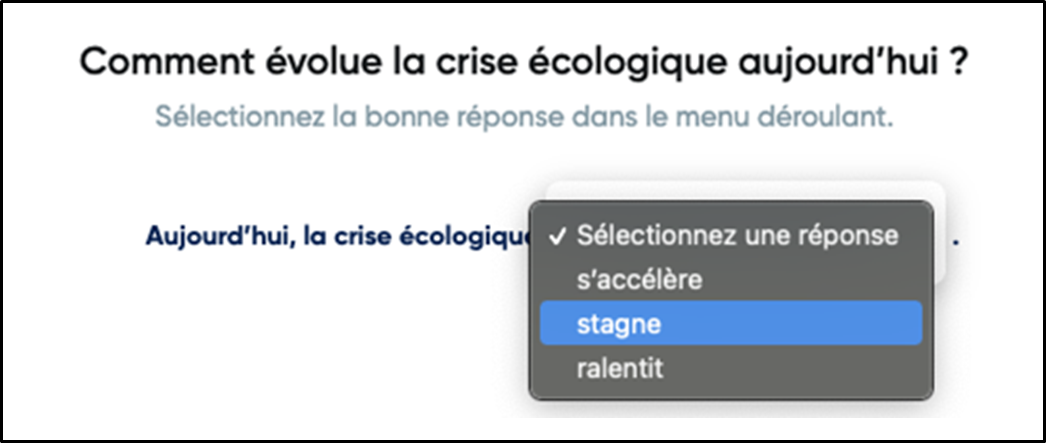Click the word "crise" in the bold sentence
Viewport: 1046px width, 443px height.
(362, 238)
